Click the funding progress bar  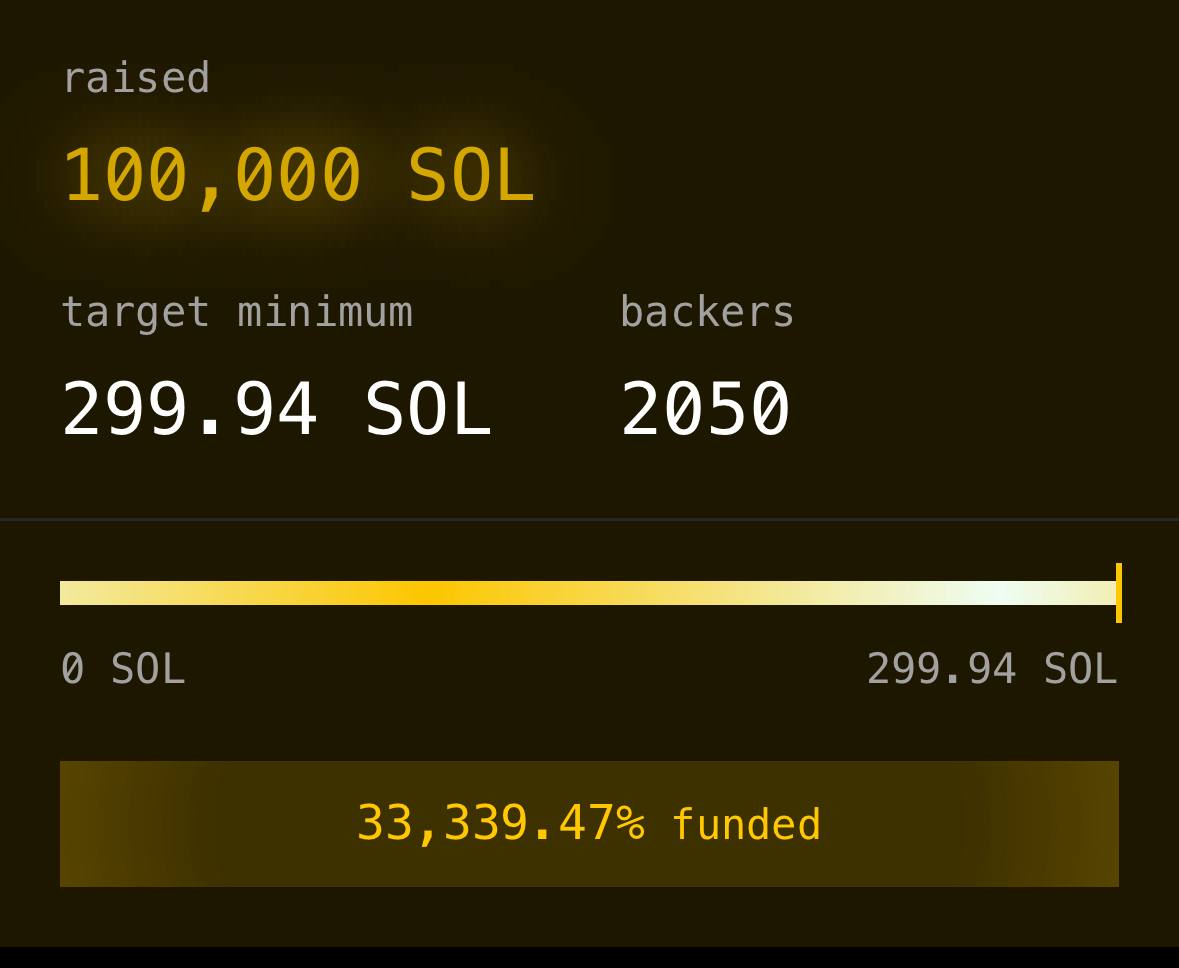pos(588,593)
